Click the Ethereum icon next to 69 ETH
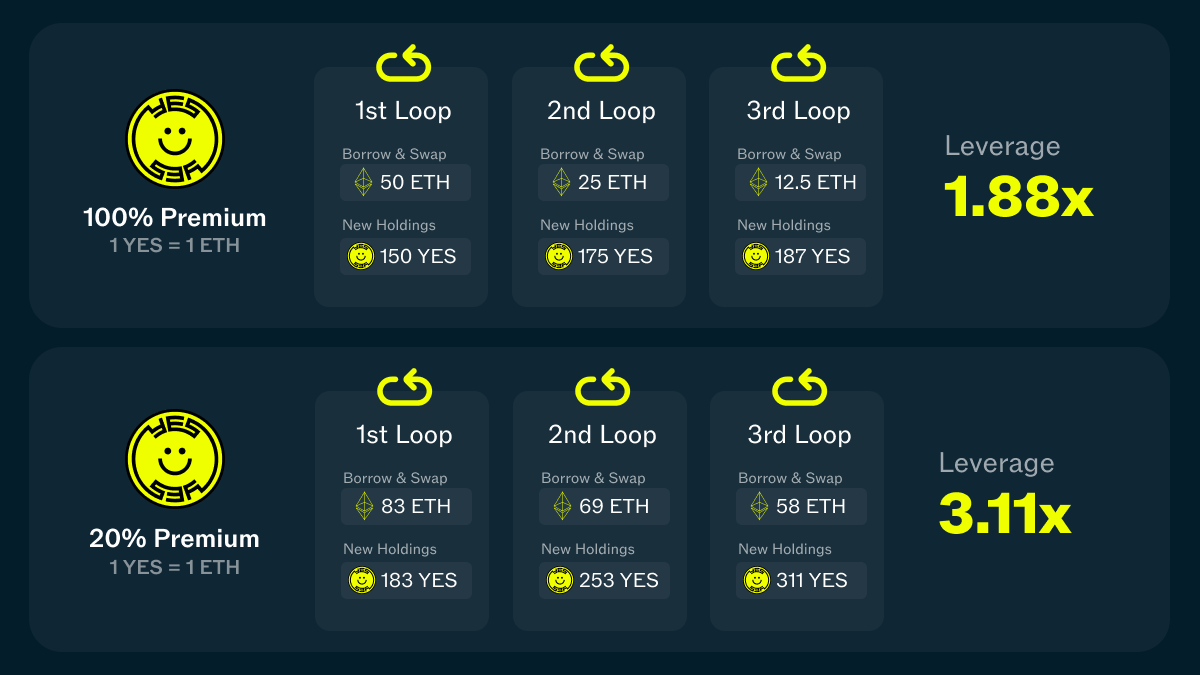 tap(562, 507)
